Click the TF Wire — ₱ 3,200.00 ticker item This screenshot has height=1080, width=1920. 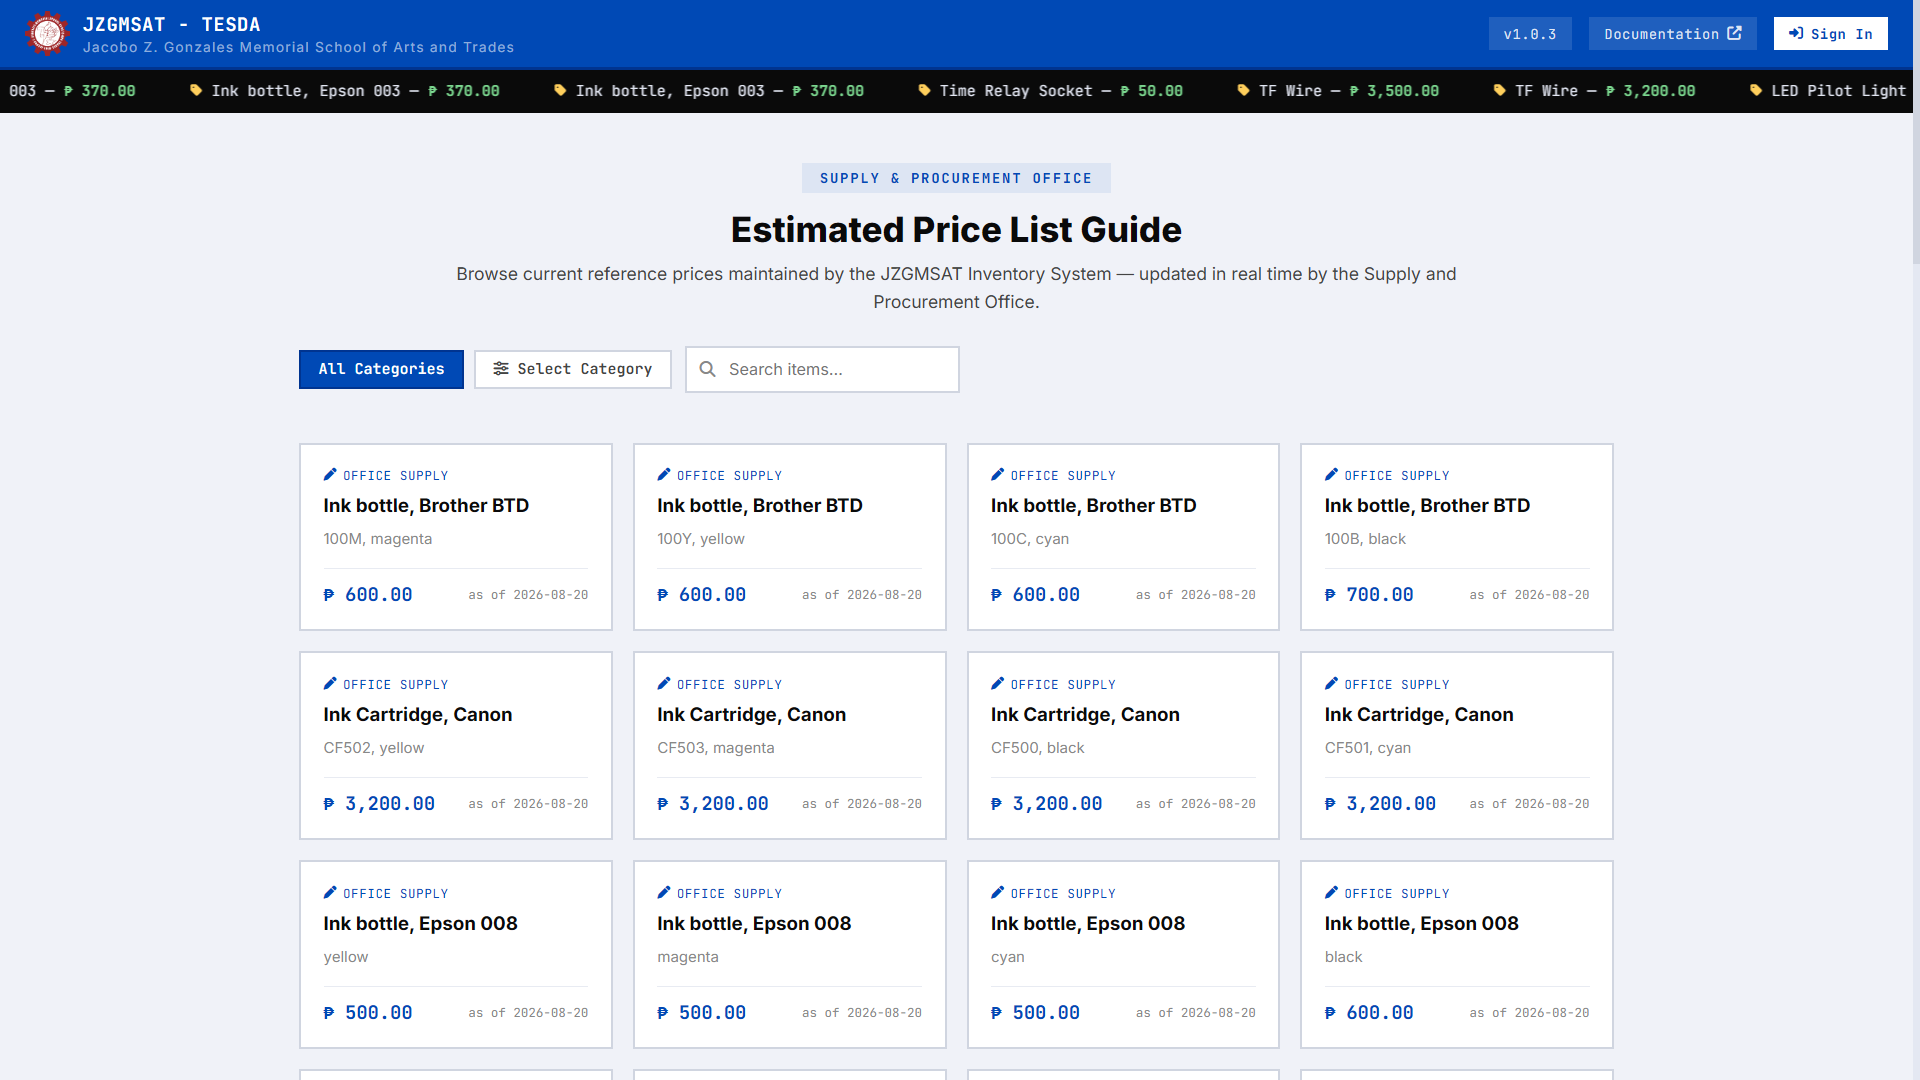1594,91
